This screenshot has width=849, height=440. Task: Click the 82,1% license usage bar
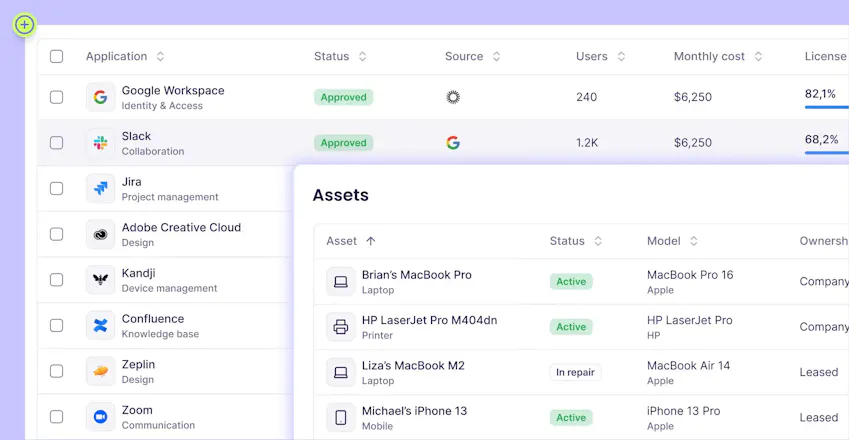click(x=827, y=107)
